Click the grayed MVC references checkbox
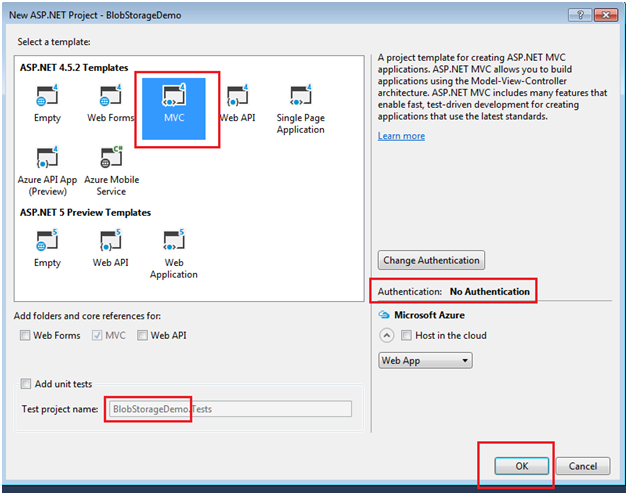 point(97,335)
